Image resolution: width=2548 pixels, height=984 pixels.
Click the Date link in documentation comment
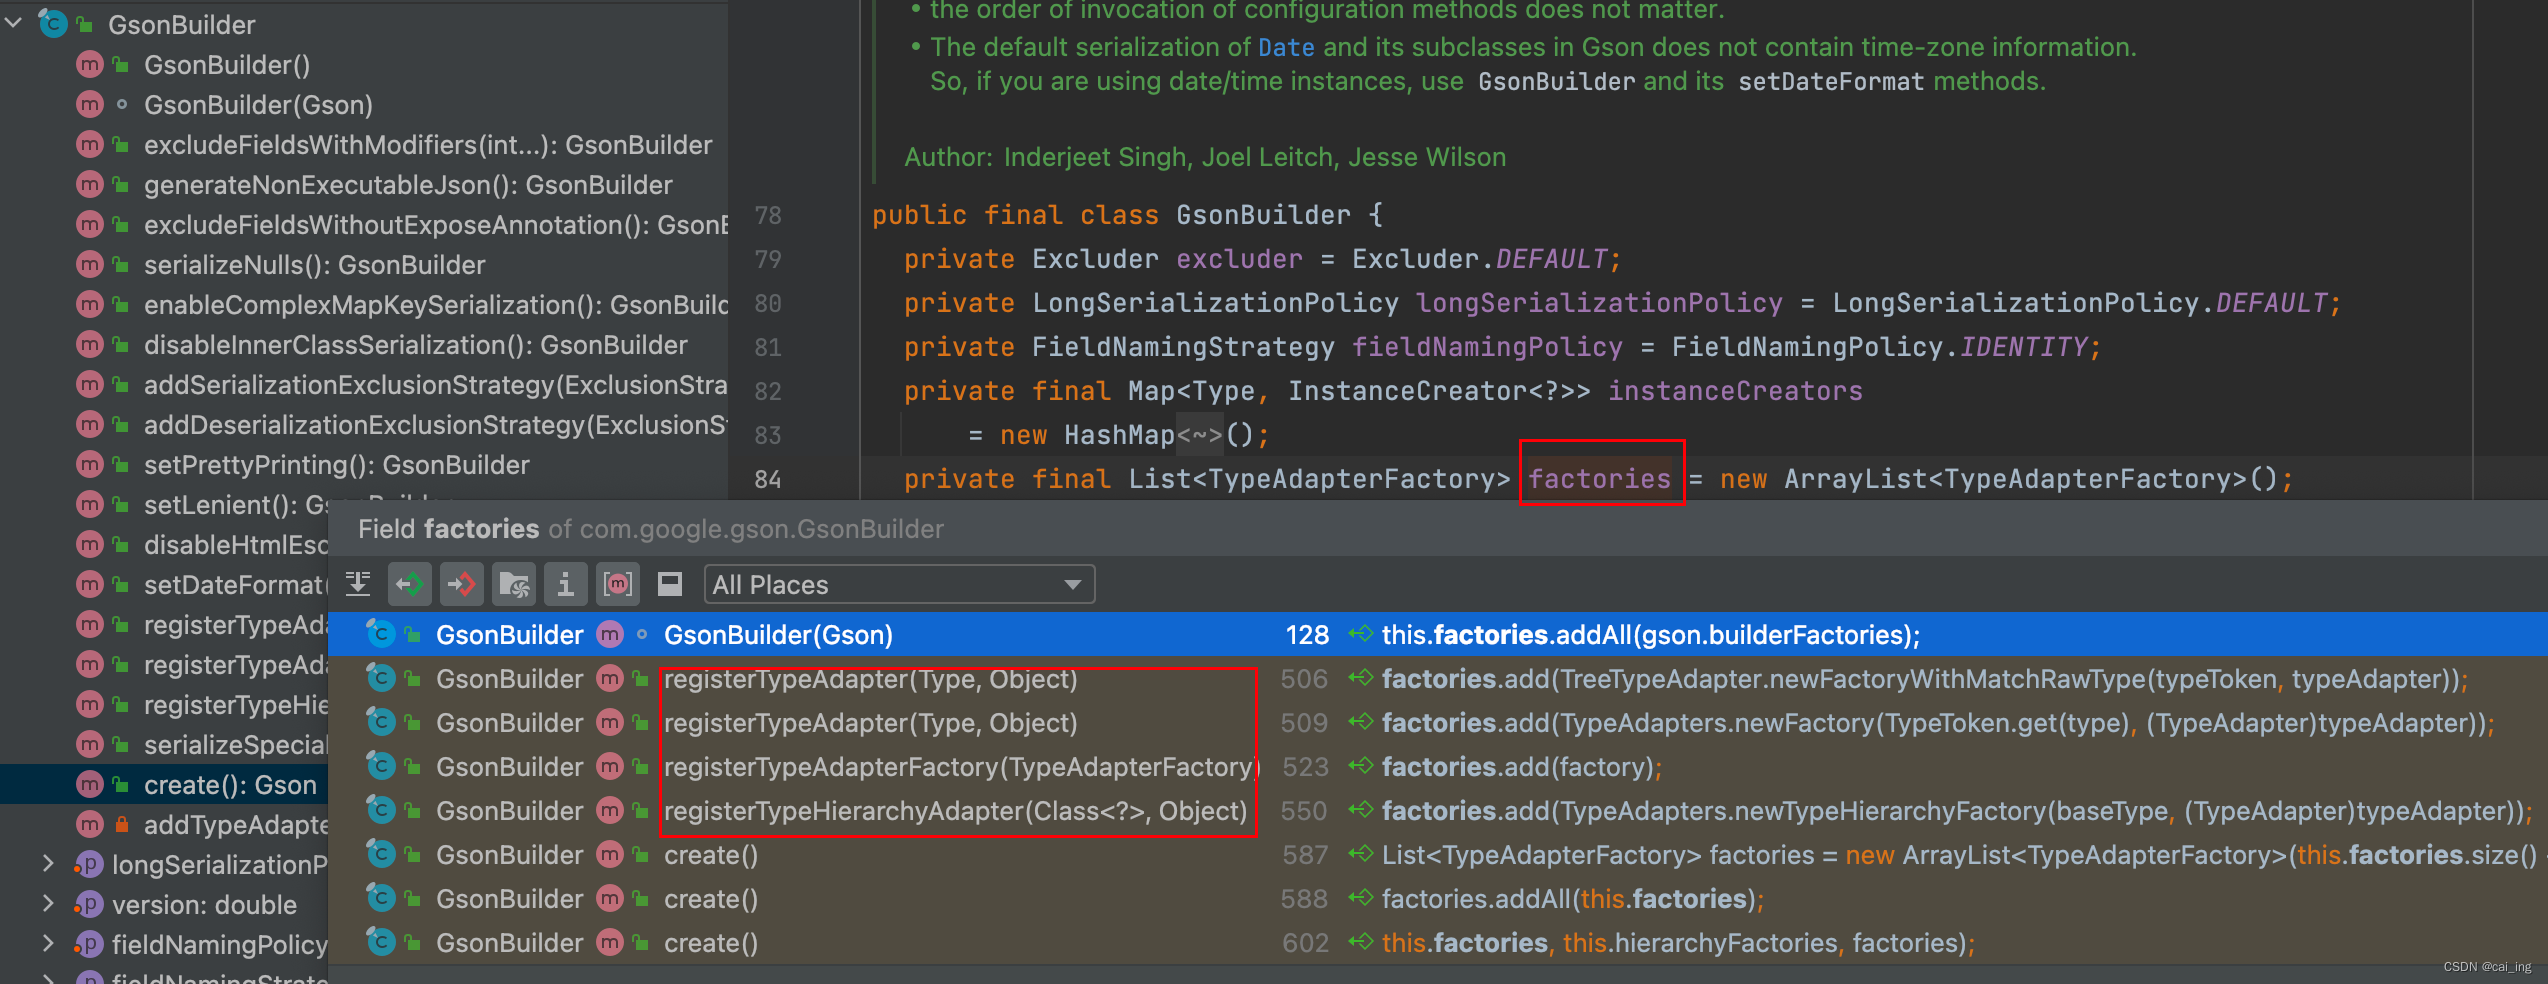pyautogui.click(x=1286, y=47)
